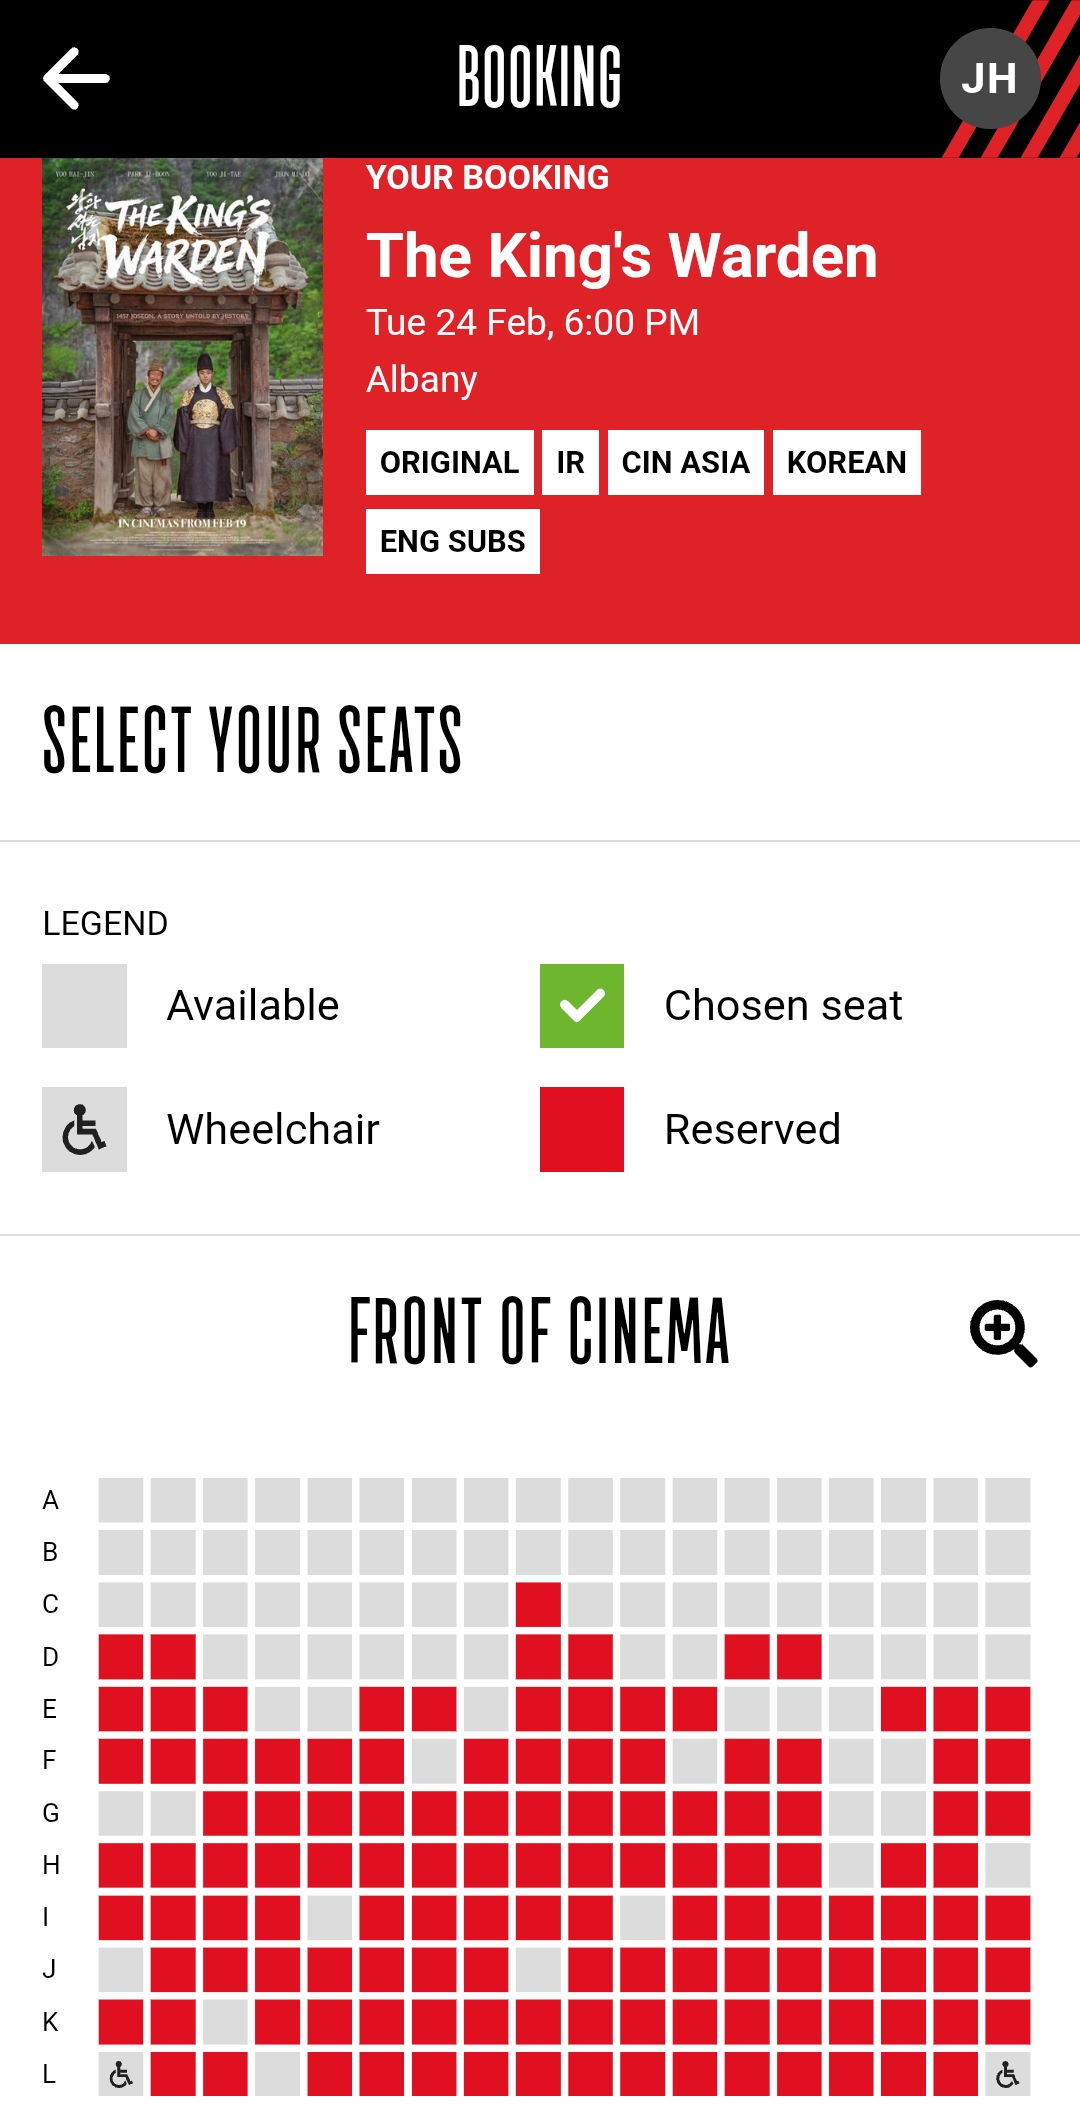The width and height of the screenshot is (1080, 2106).
Task: Open The King's Warden poster thumbnail
Action: [x=182, y=357]
